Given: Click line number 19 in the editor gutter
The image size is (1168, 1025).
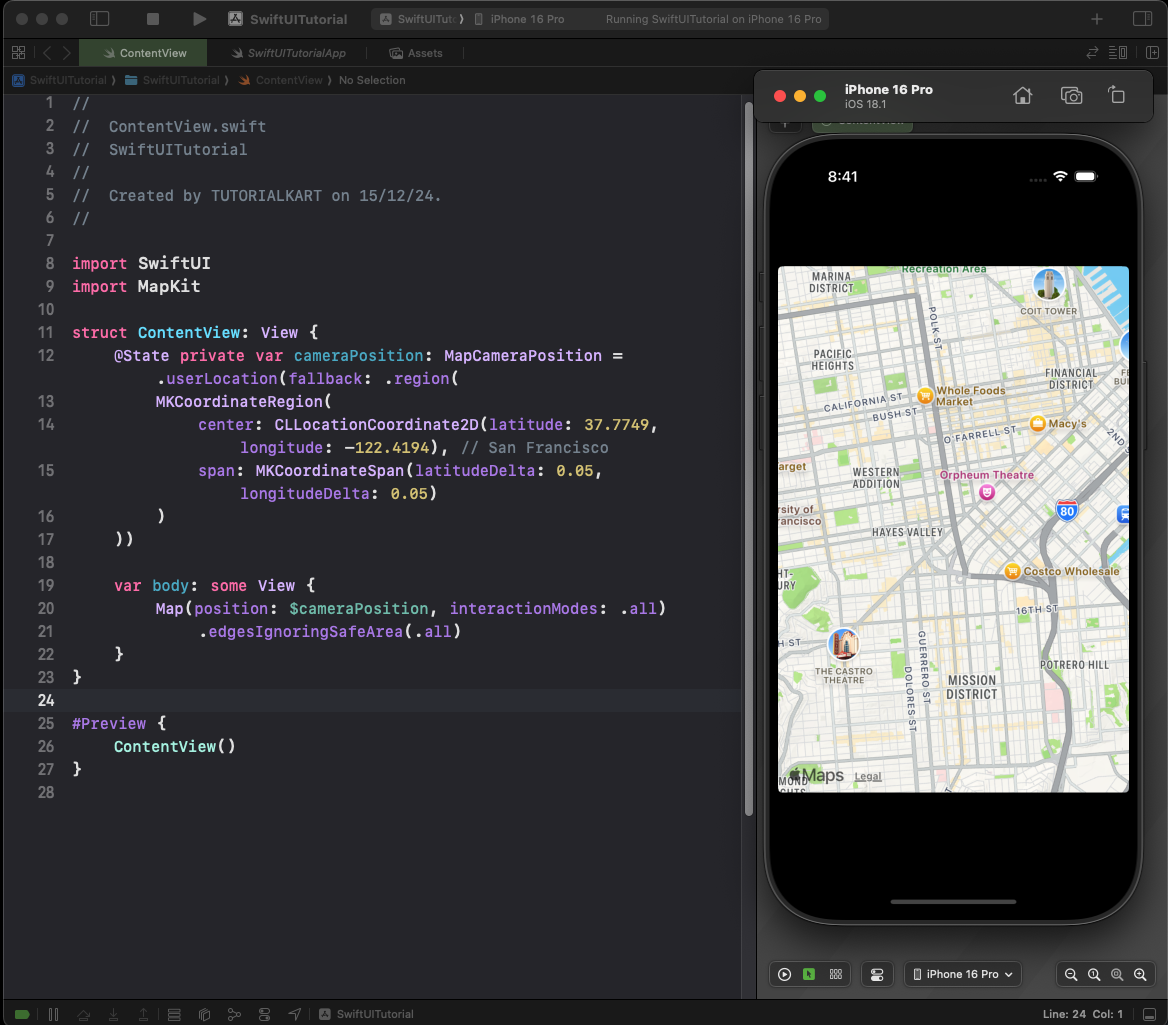Looking at the screenshot, I should pos(46,585).
